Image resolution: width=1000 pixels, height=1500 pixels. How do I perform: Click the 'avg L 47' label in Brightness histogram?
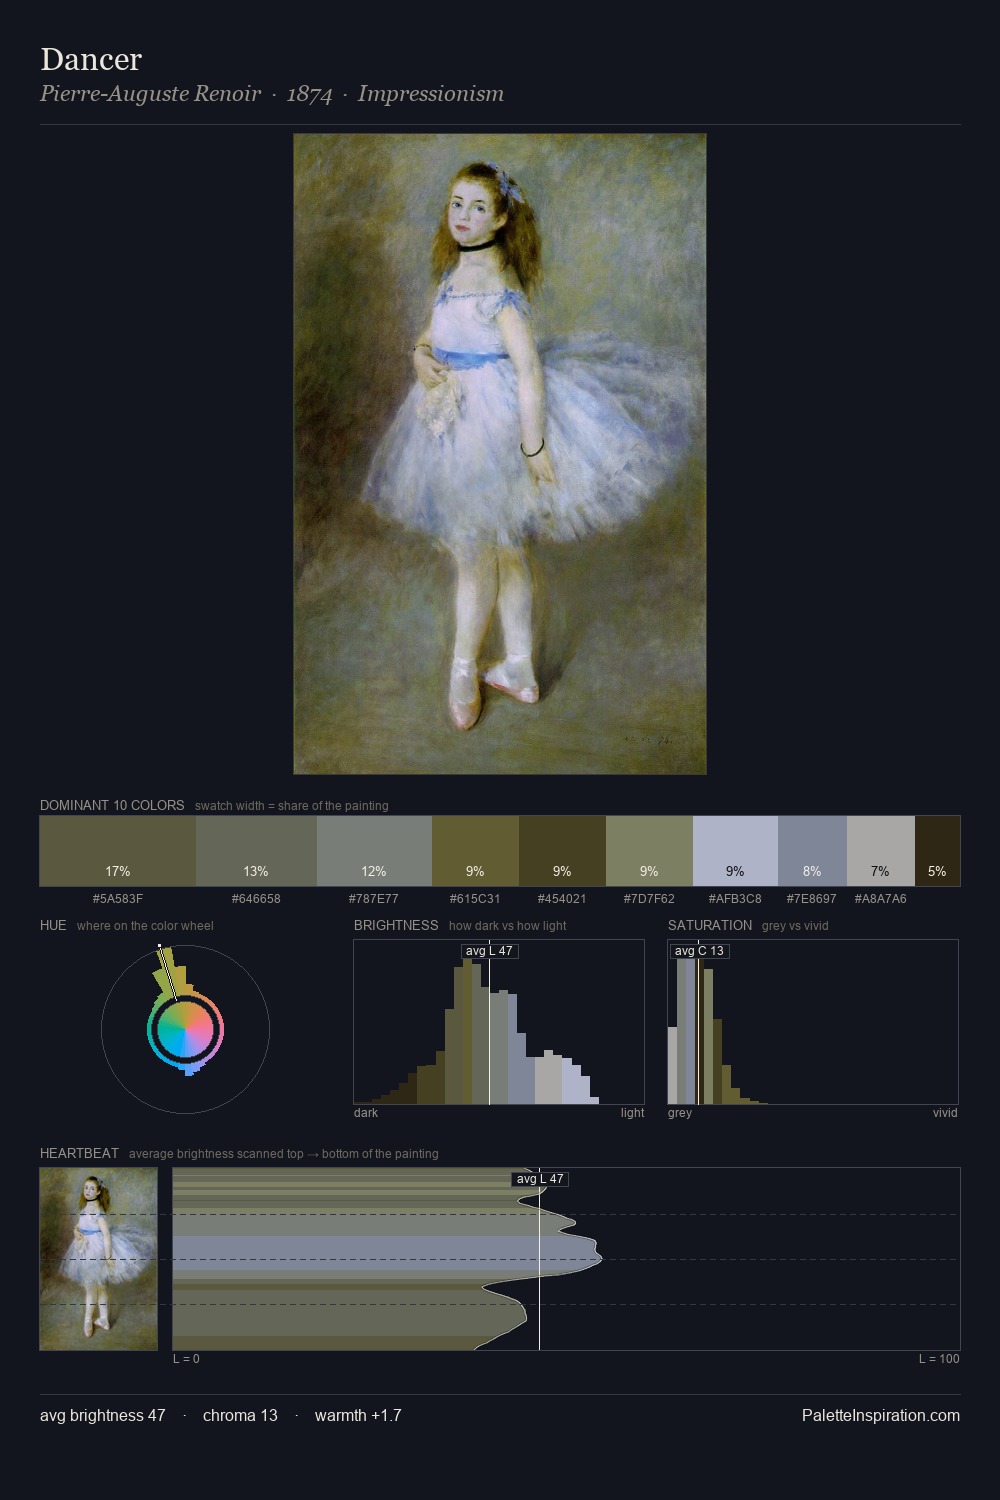coord(490,951)
